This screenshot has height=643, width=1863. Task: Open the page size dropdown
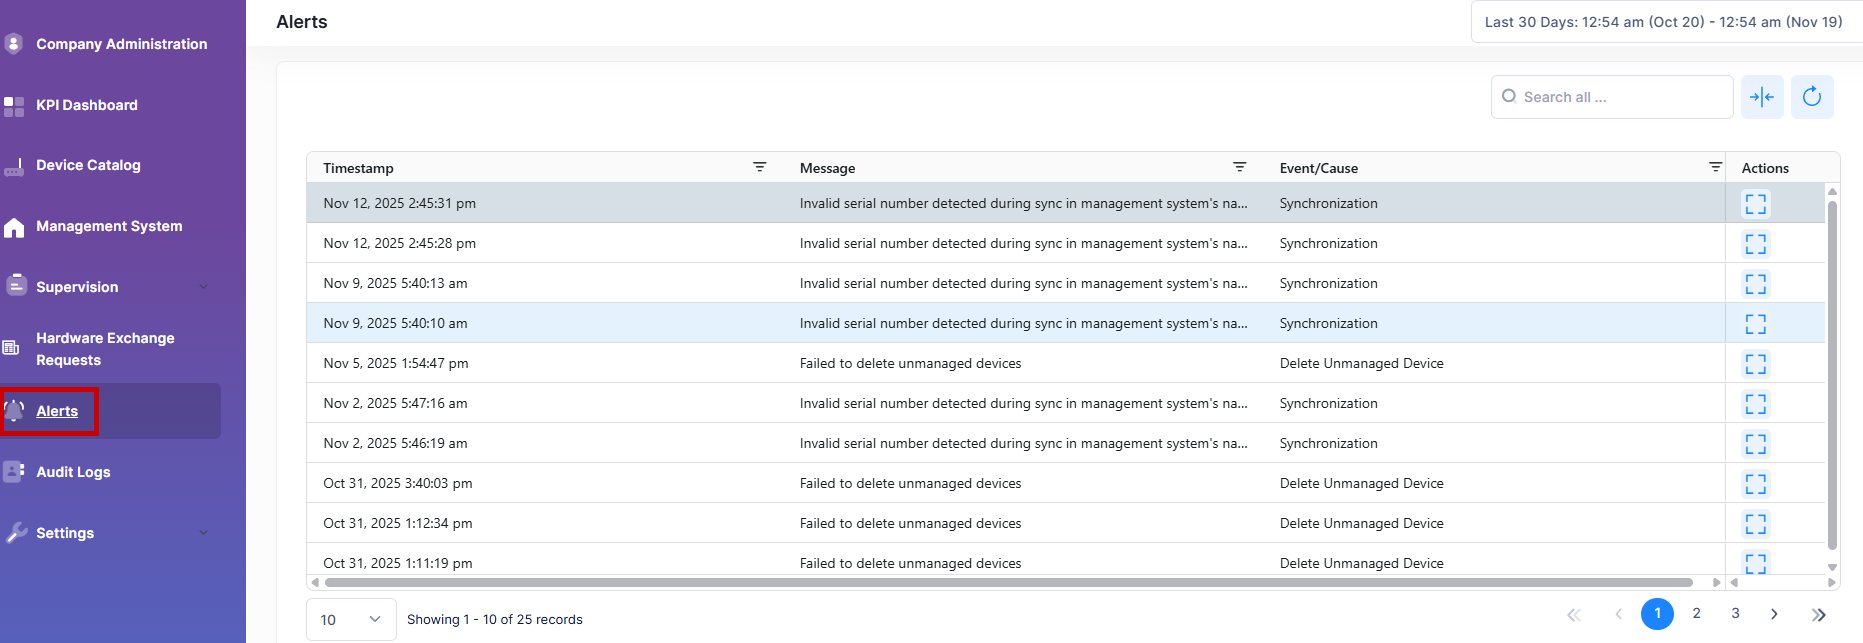[350, 619]
